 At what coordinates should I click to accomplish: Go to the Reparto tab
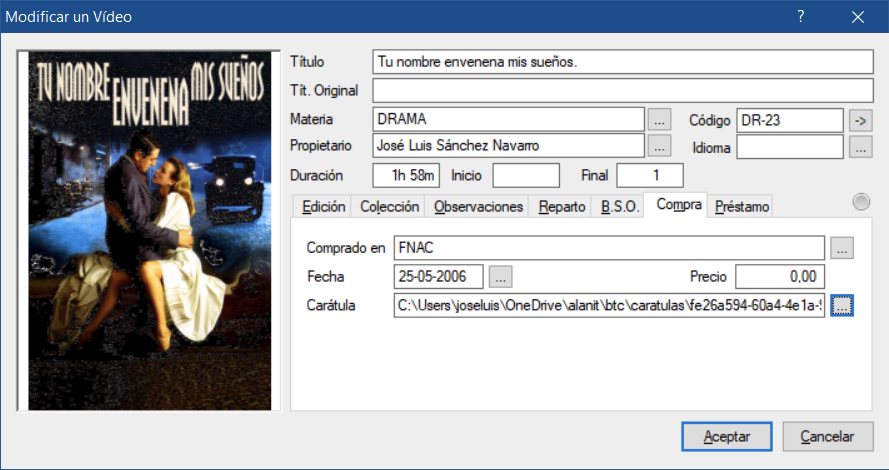tap(561, 207)
